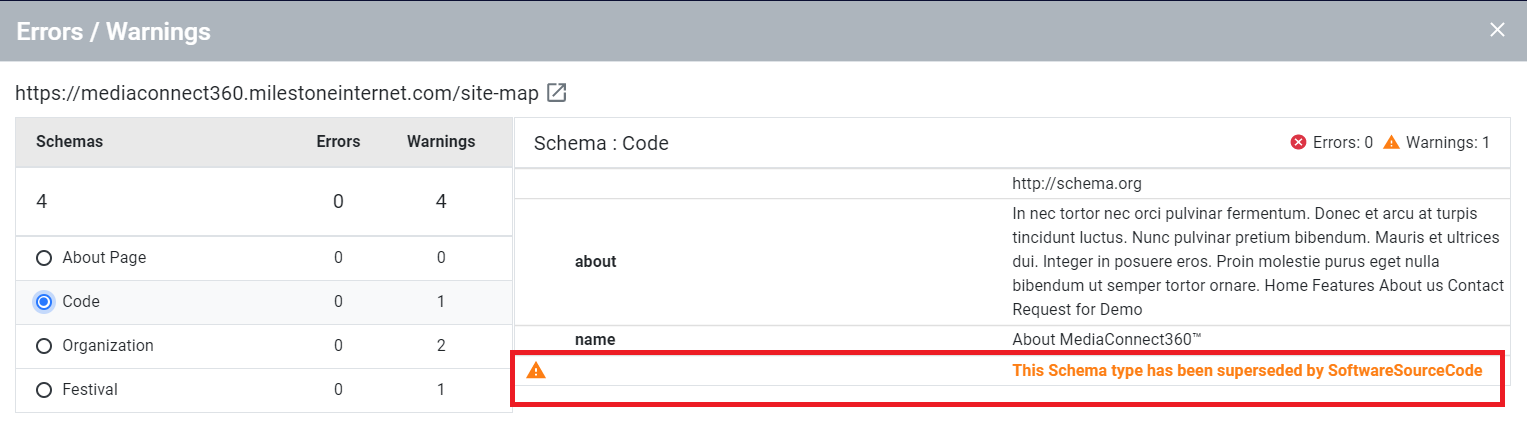Click the 'Schema : Code' panel heading
The width and height of the screenshot is (1527, 436).
601,143
